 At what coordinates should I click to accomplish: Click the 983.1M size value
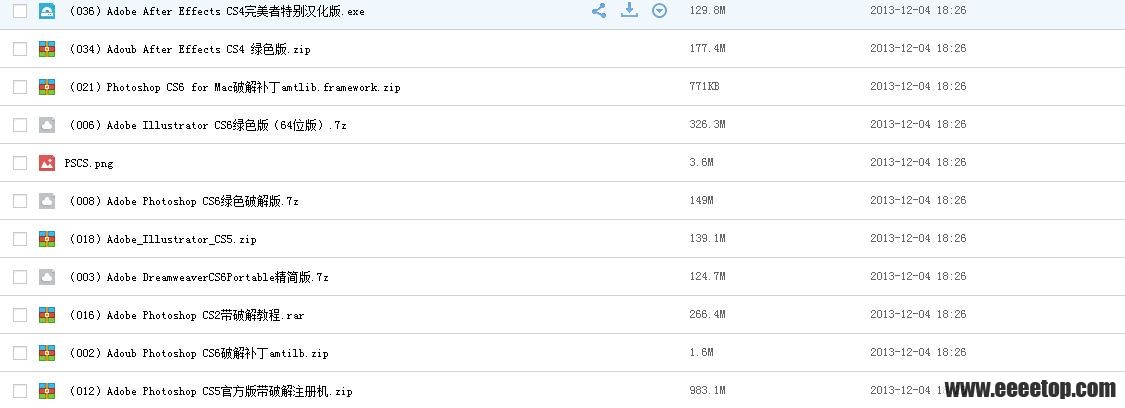pyautogui.click(x=707, y=391)
